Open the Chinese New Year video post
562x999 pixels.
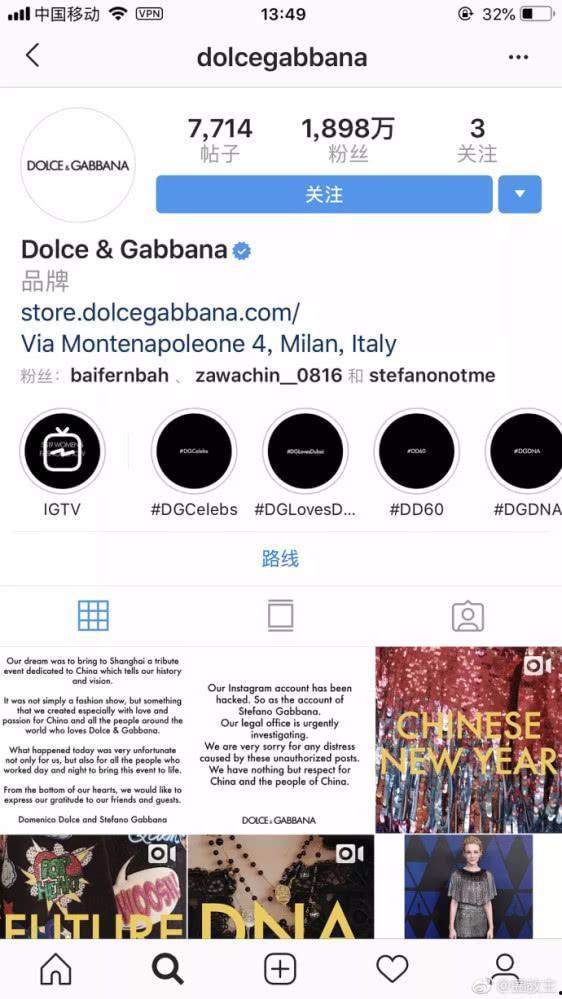pyautogui.click(x=468, y=740)
